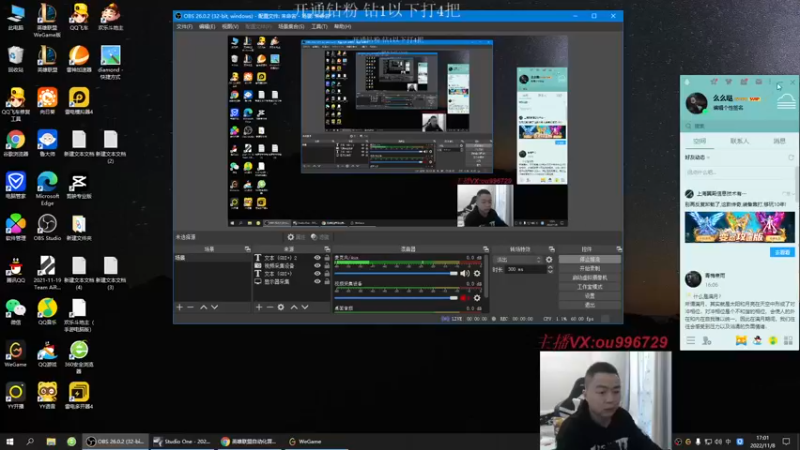Viewport: 800px width, 450px height.
Task: Move source up in the Sources panel
Action: click(x=294, y=307)
